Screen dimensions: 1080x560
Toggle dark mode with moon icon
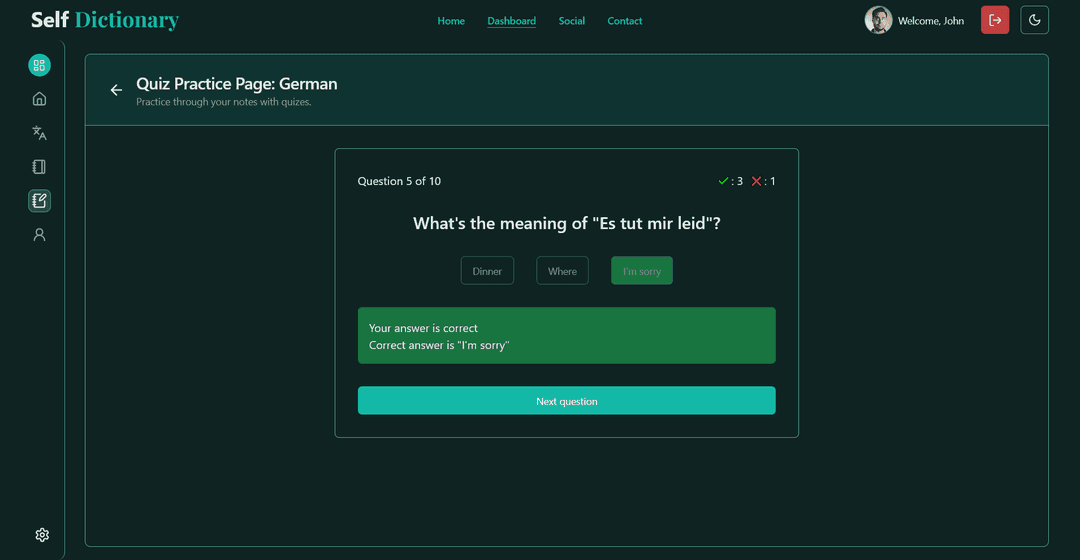pos(1034,20)
